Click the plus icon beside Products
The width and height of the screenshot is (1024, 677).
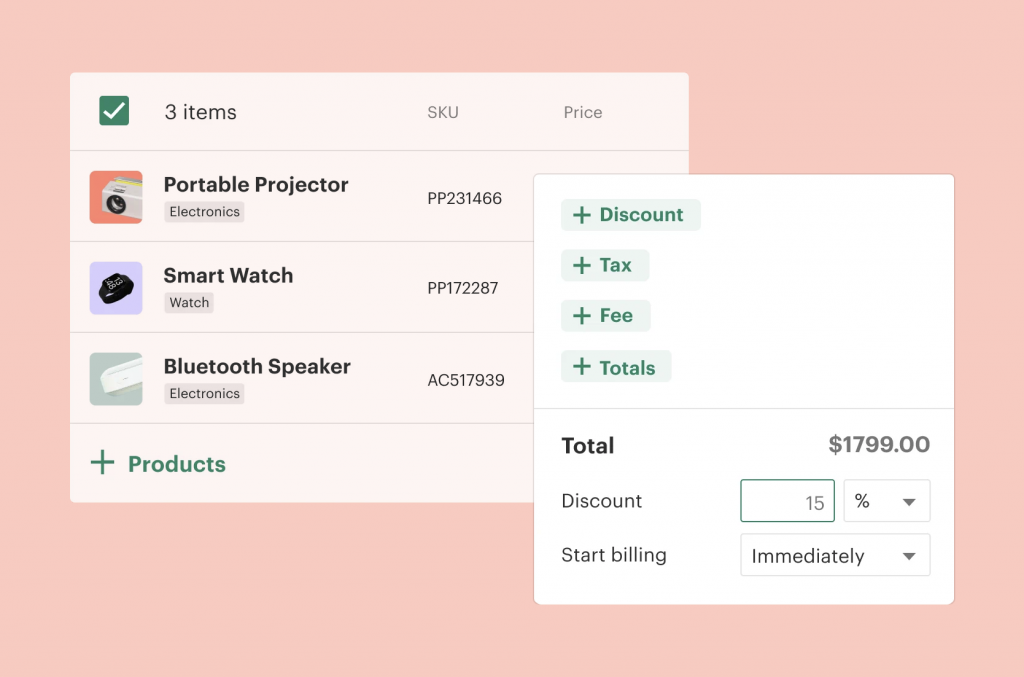[x=102, y=463]
